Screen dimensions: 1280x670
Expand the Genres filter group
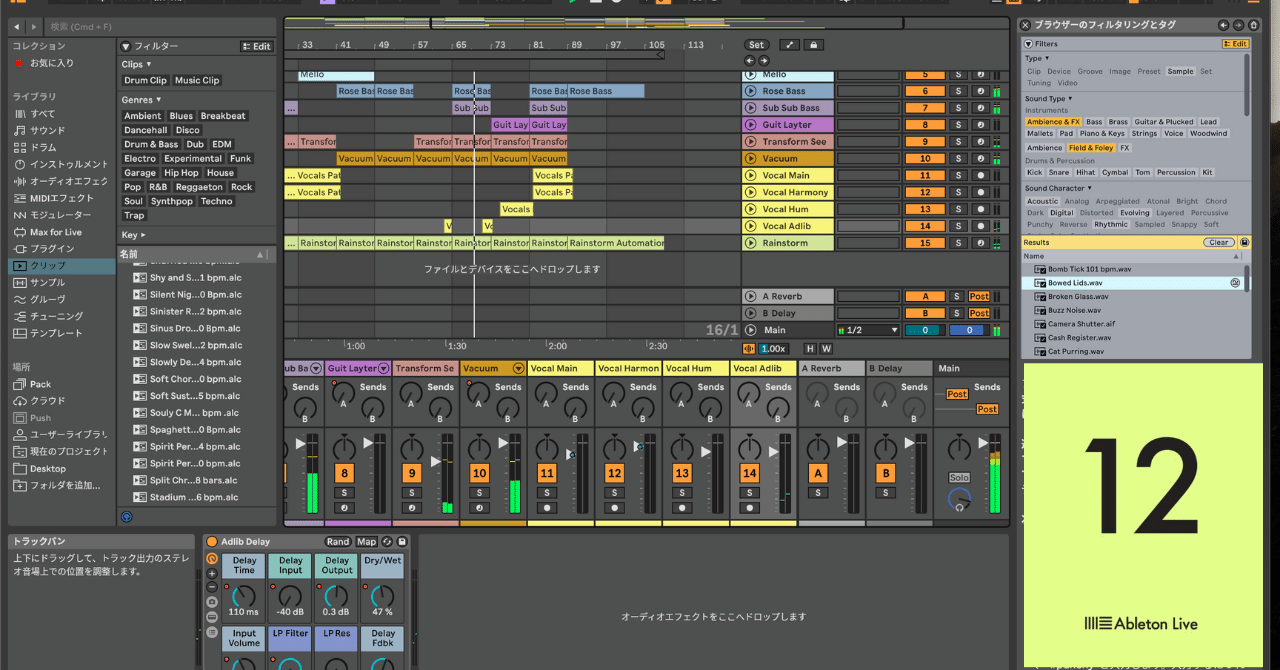(x=141, y=100)
